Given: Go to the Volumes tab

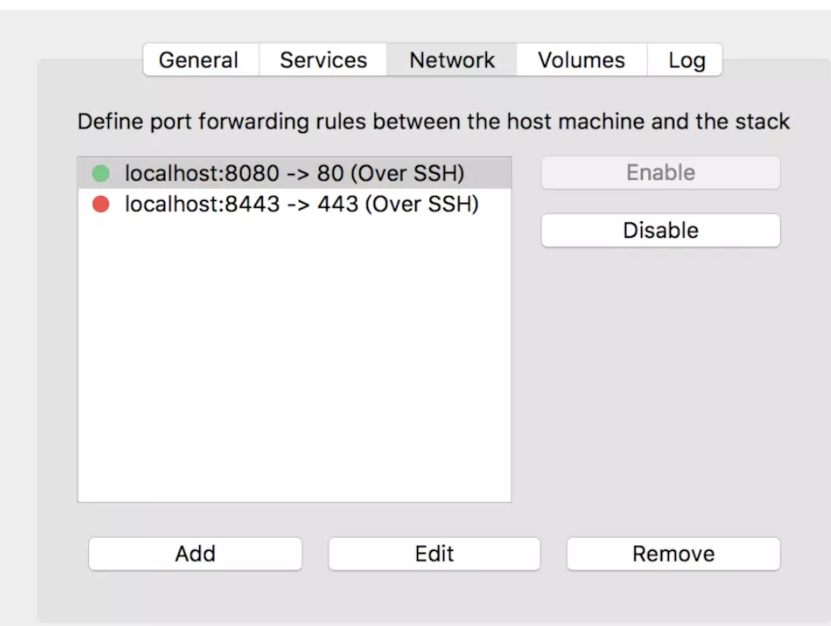Looking at the screenshot, I should 581,60.
